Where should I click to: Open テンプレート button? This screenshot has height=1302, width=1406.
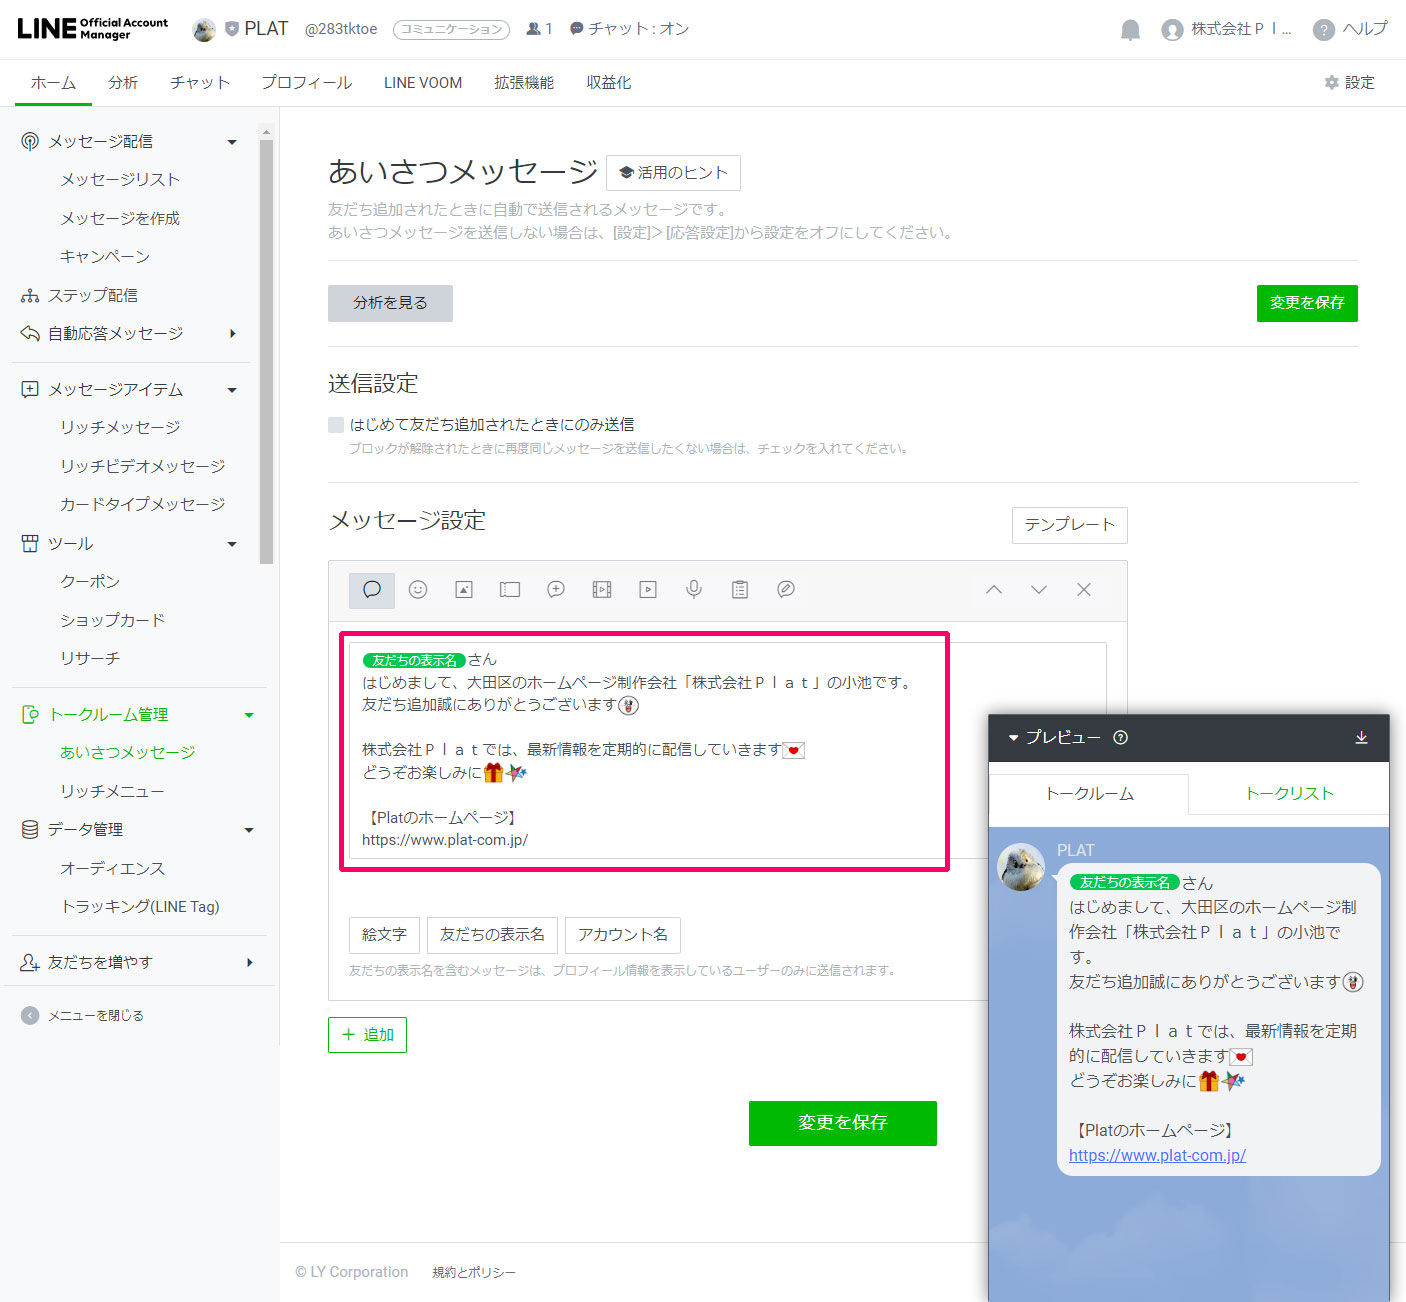click(1070, 525)
